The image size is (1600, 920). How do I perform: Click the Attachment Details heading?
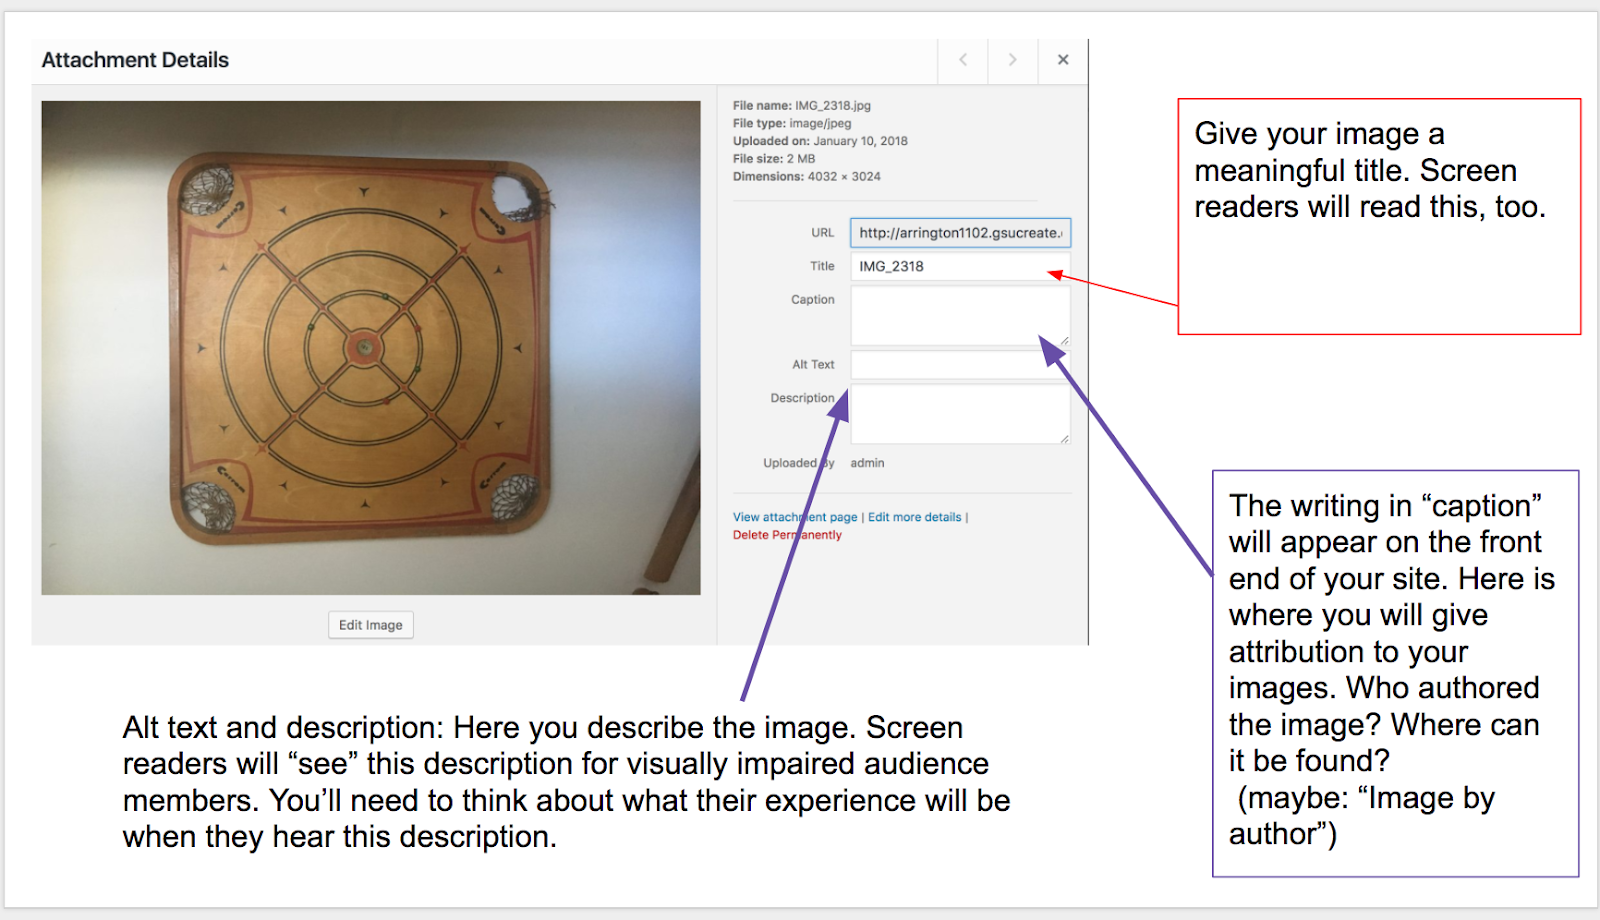coord(135,60)
